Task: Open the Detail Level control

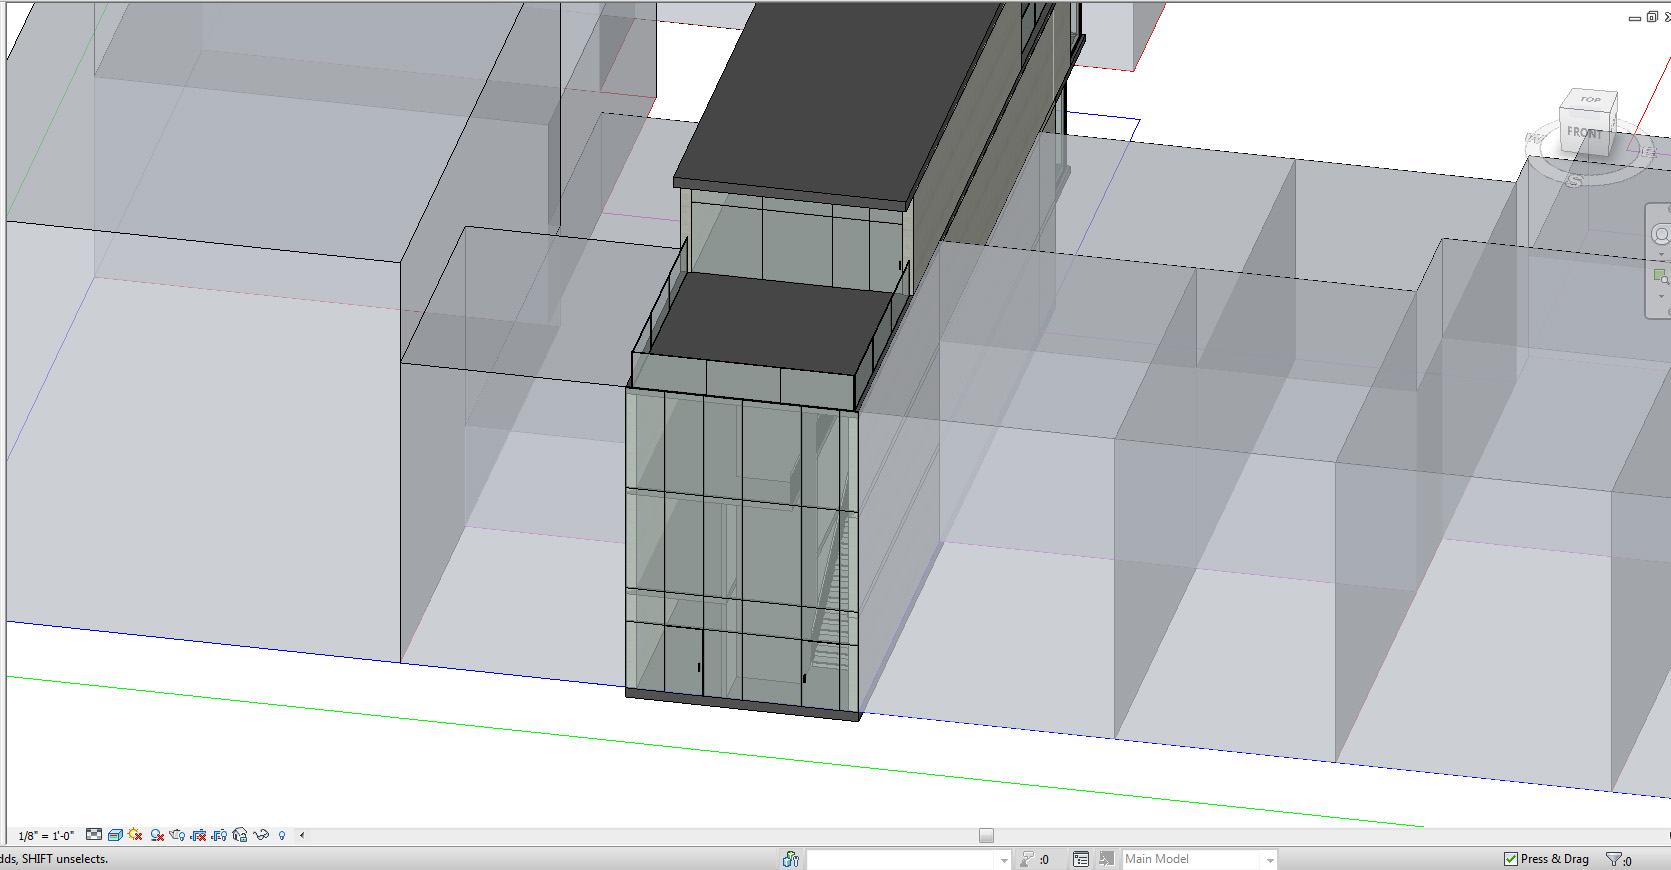Action: pyautogui.click(x=93, y=835)
